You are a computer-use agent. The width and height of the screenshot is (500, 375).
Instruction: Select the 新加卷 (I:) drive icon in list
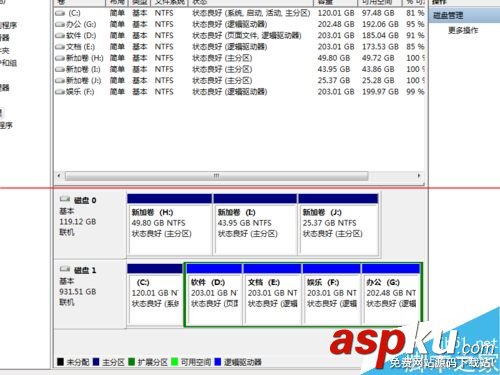[x=60, y=69]
